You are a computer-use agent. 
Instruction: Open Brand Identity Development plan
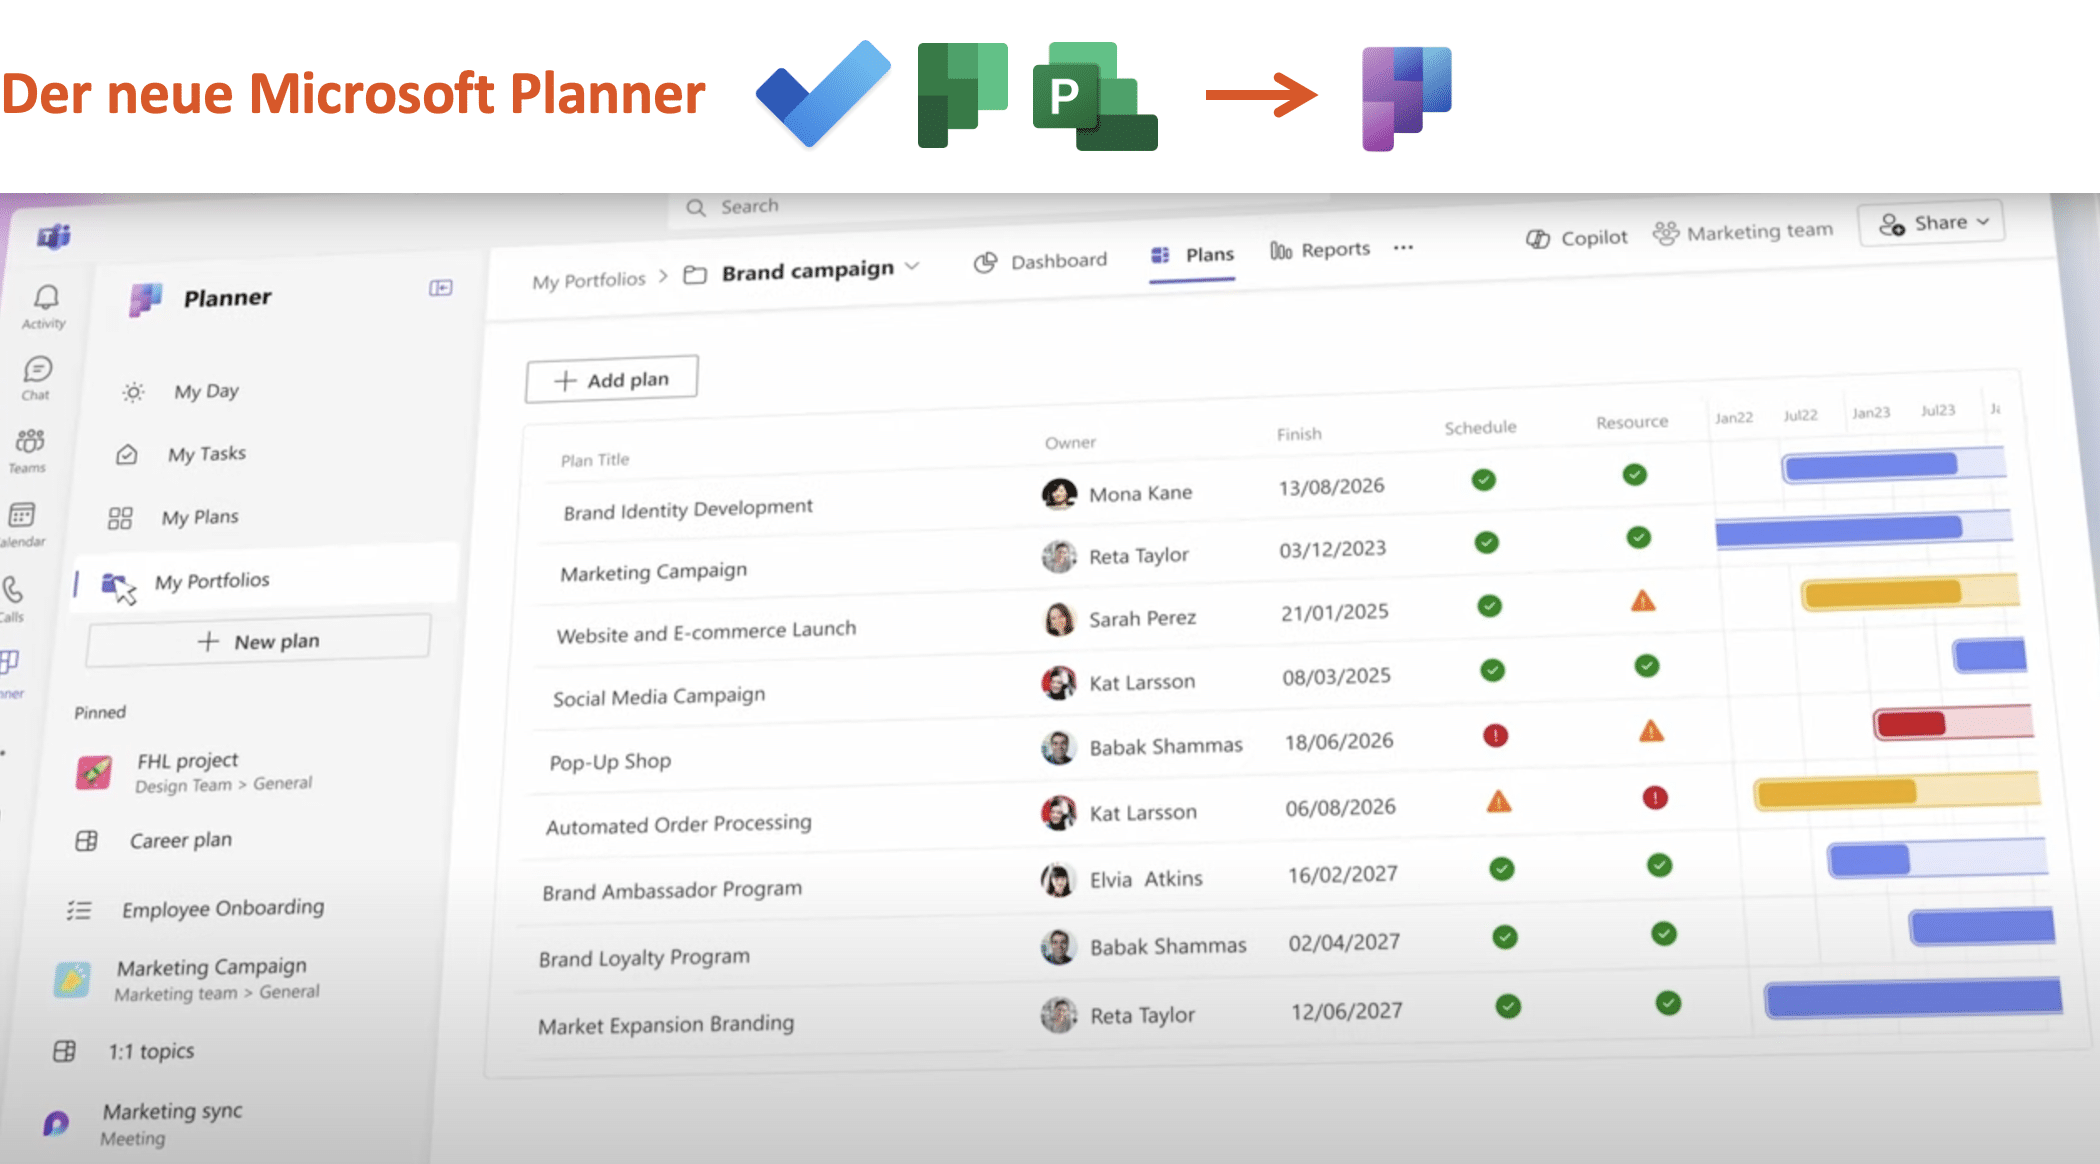click(x=688, y=509)
